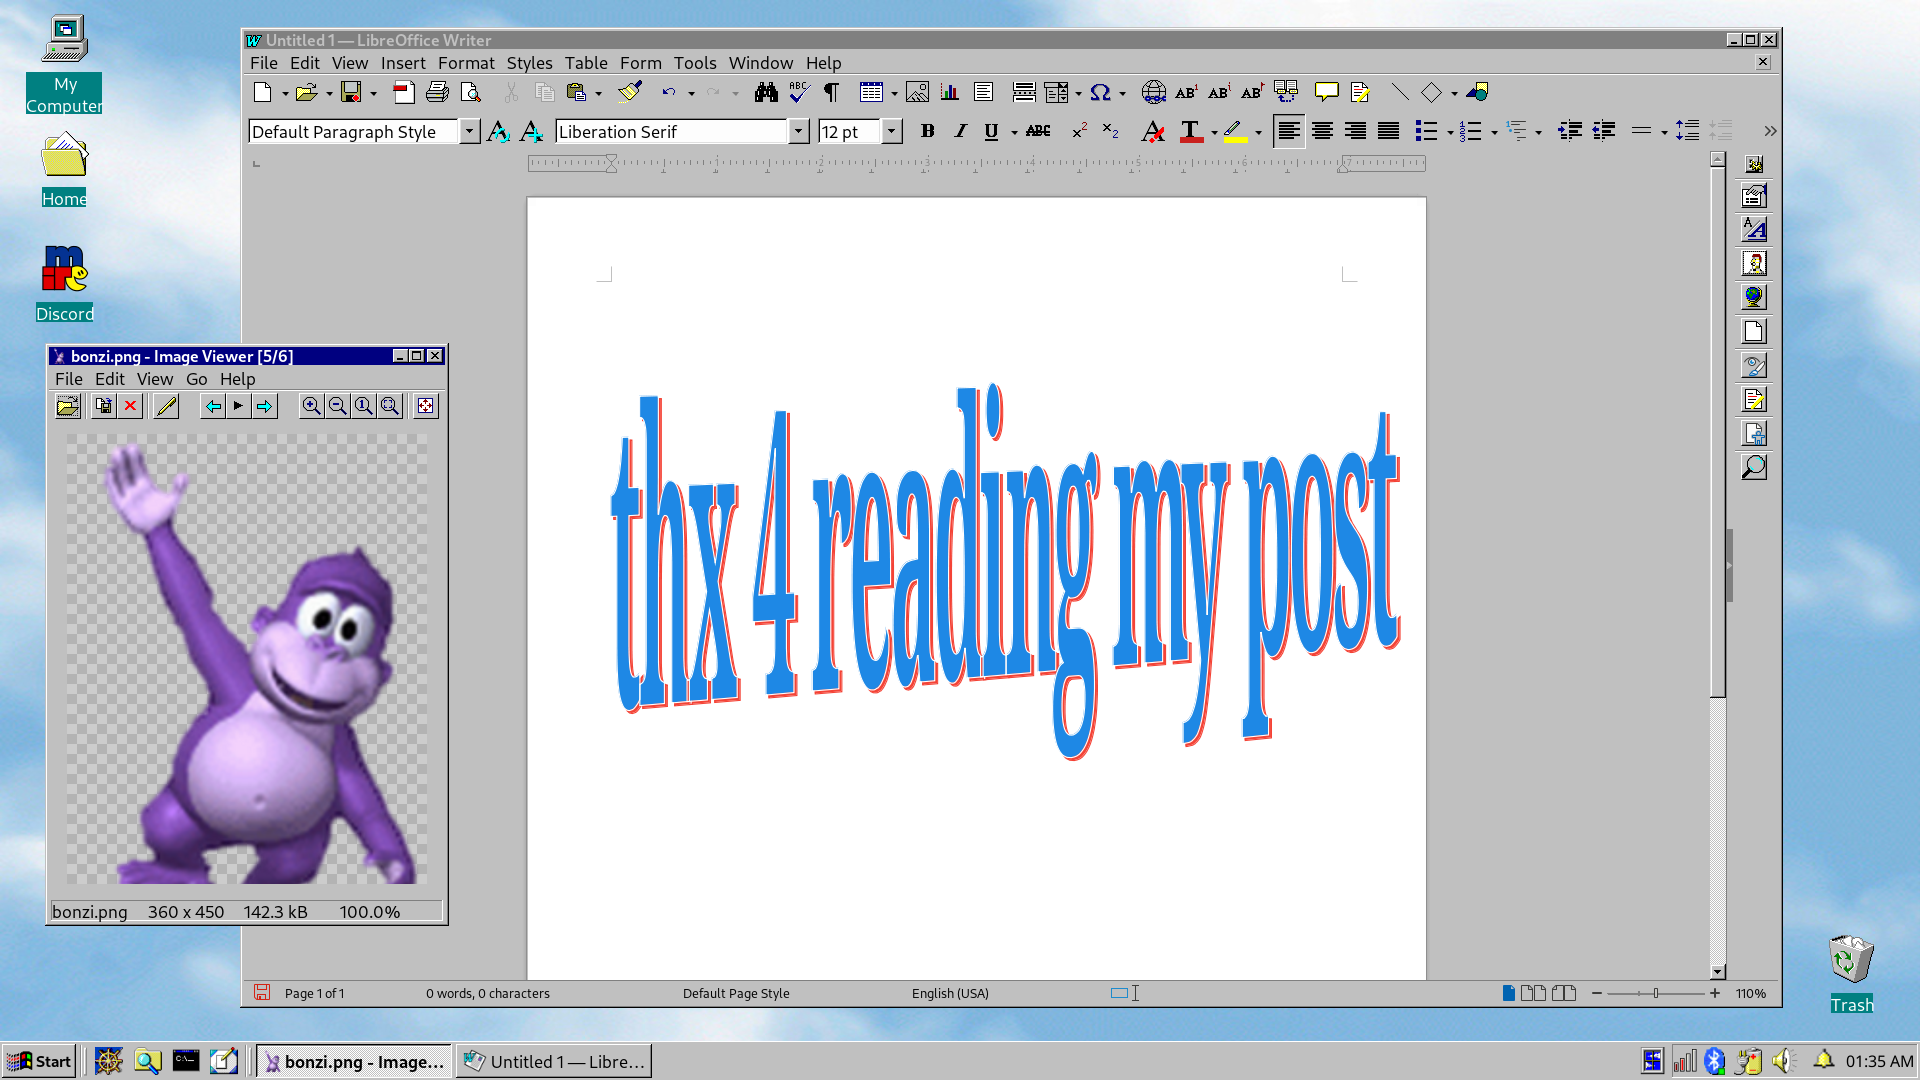This screenshot has width=1920, height=1080.
Task: Toggle Subscript formatting
Action: 1110,131
